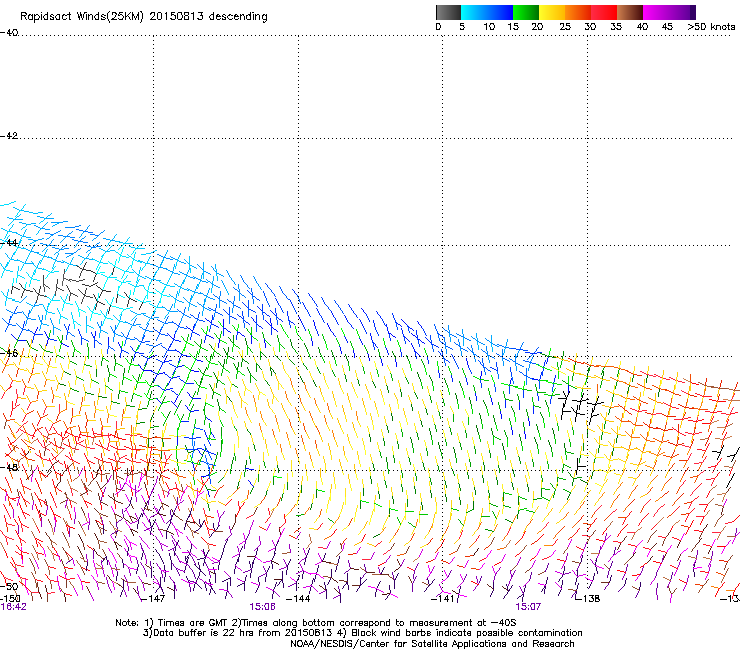The height and width of the screenshot is (650, 740).
Task: Click the yellow 20-25 knots legend swatch
Action: coord(552,12)
